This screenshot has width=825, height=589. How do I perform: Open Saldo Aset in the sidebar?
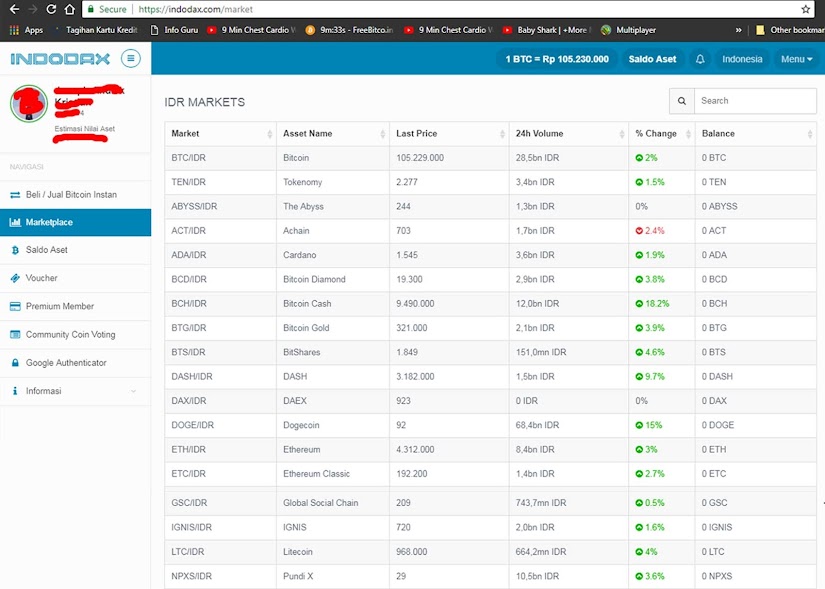coord(75,250)
